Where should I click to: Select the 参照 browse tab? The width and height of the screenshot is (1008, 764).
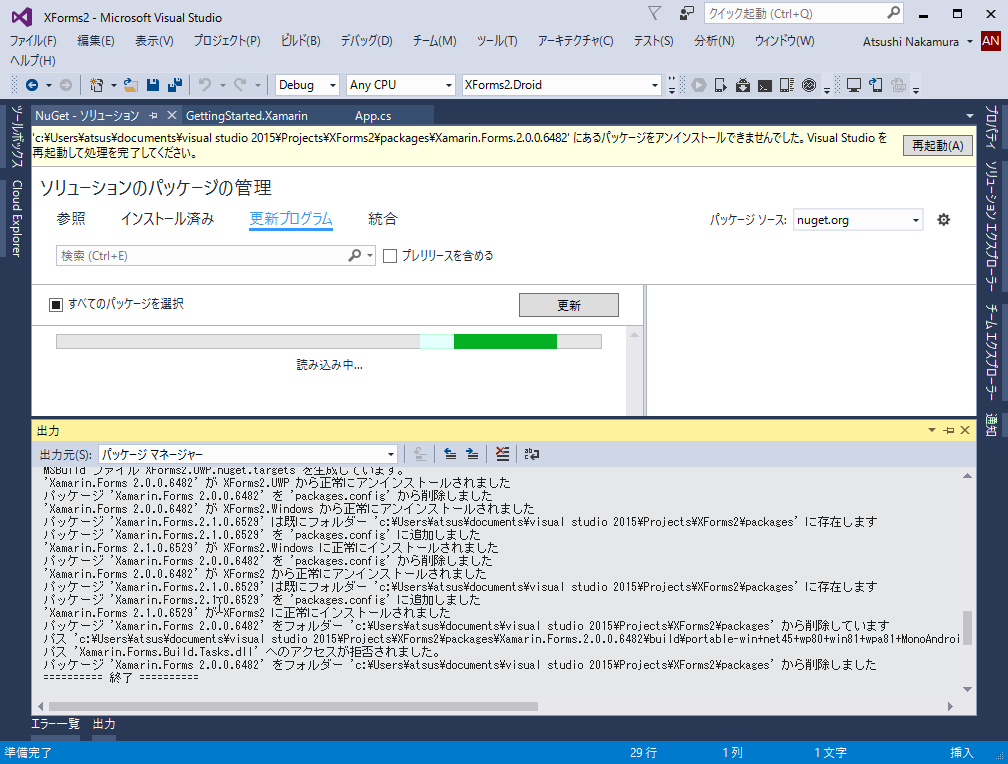71,219
